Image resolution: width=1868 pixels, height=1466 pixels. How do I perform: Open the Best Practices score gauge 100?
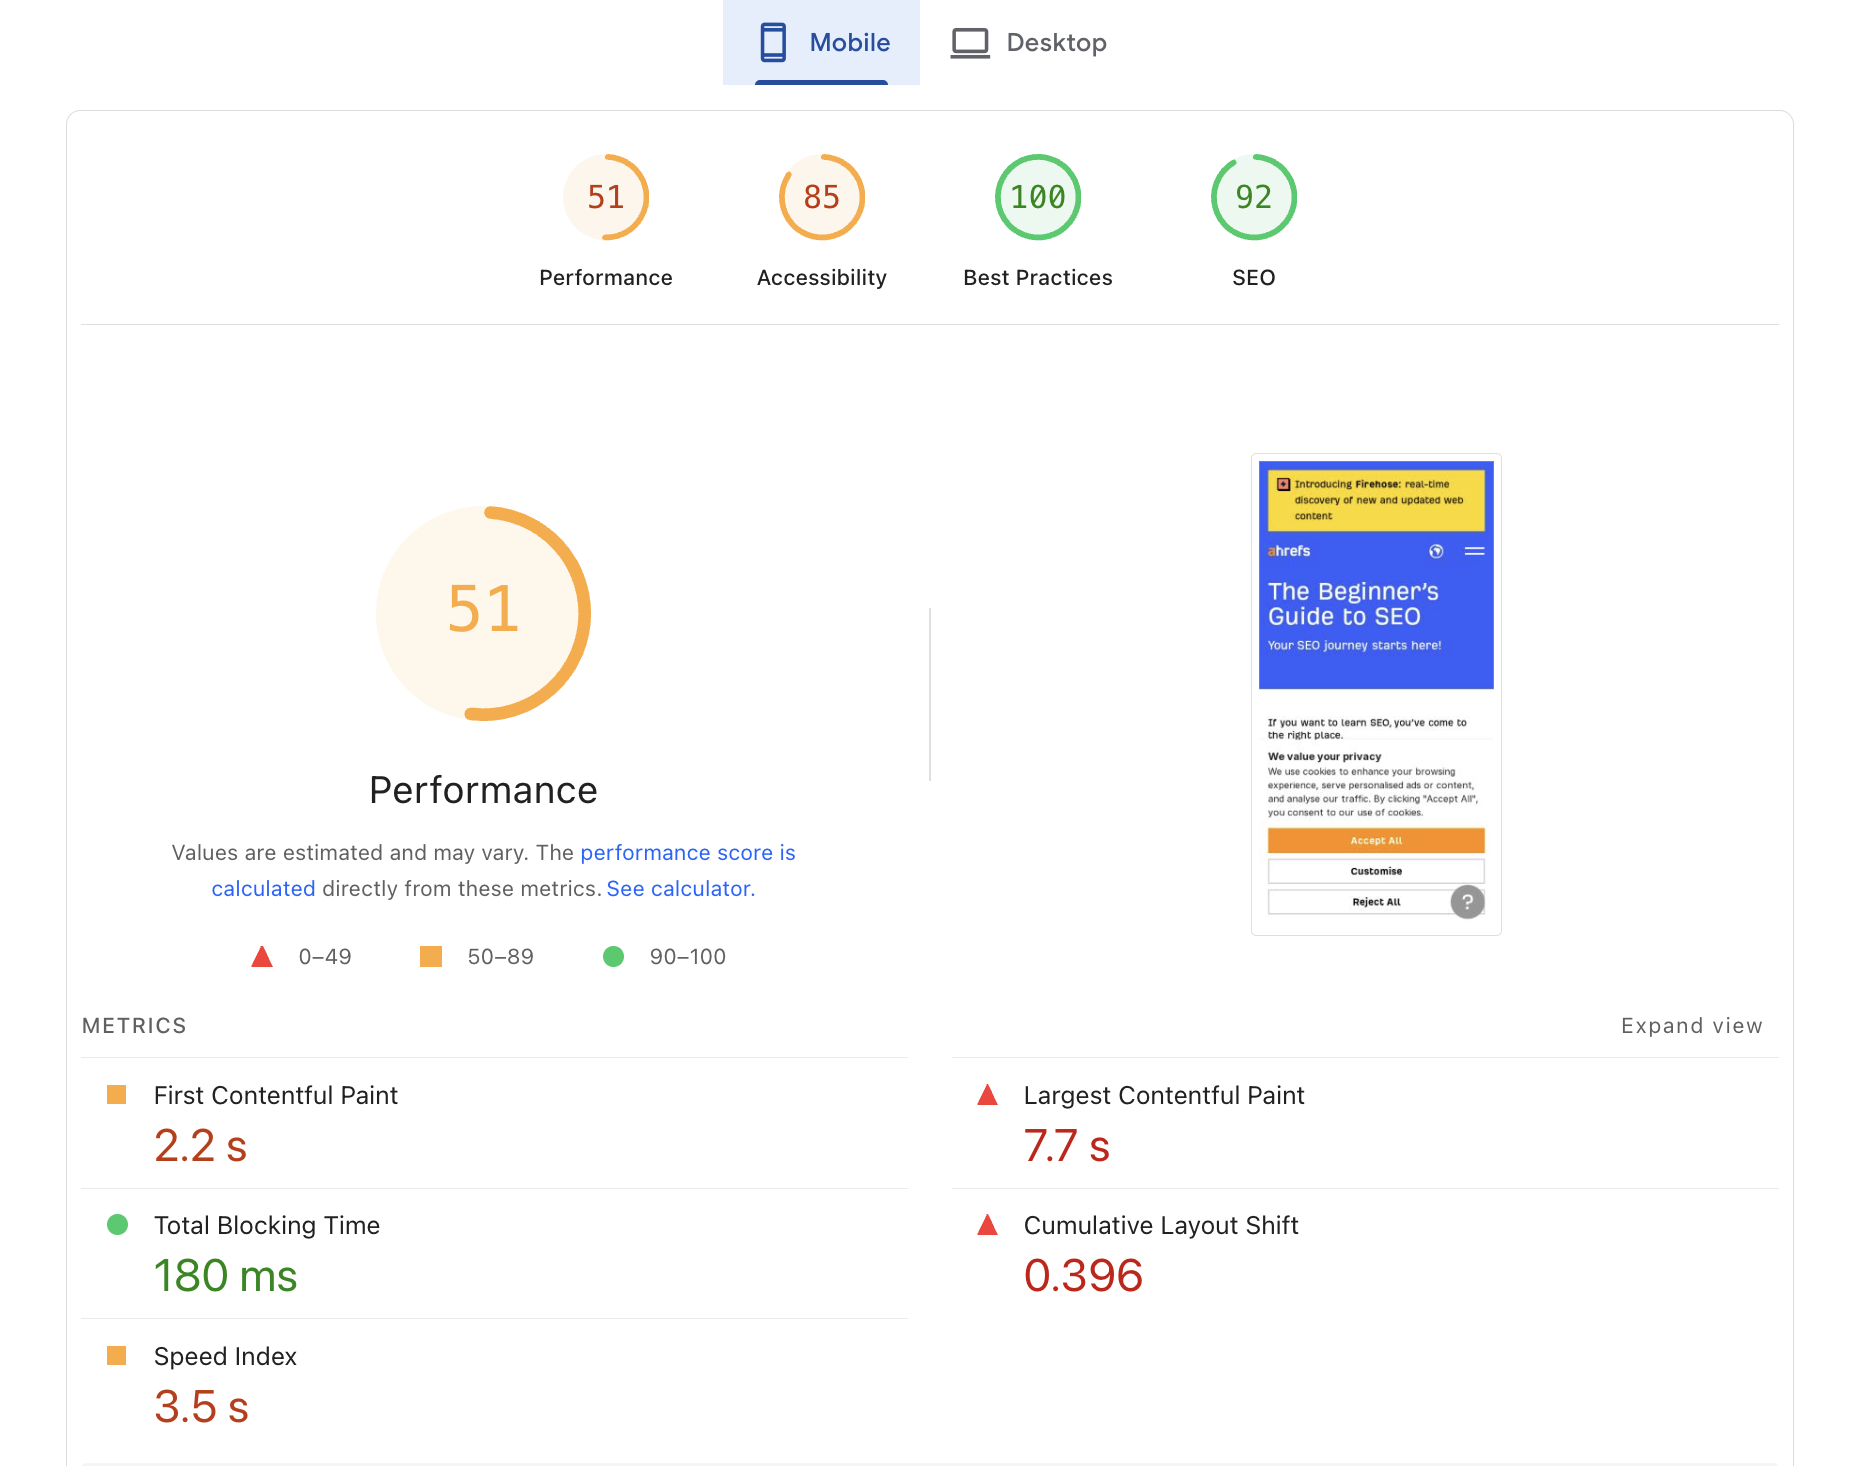pyautogui.click(x=1038, y=197)
